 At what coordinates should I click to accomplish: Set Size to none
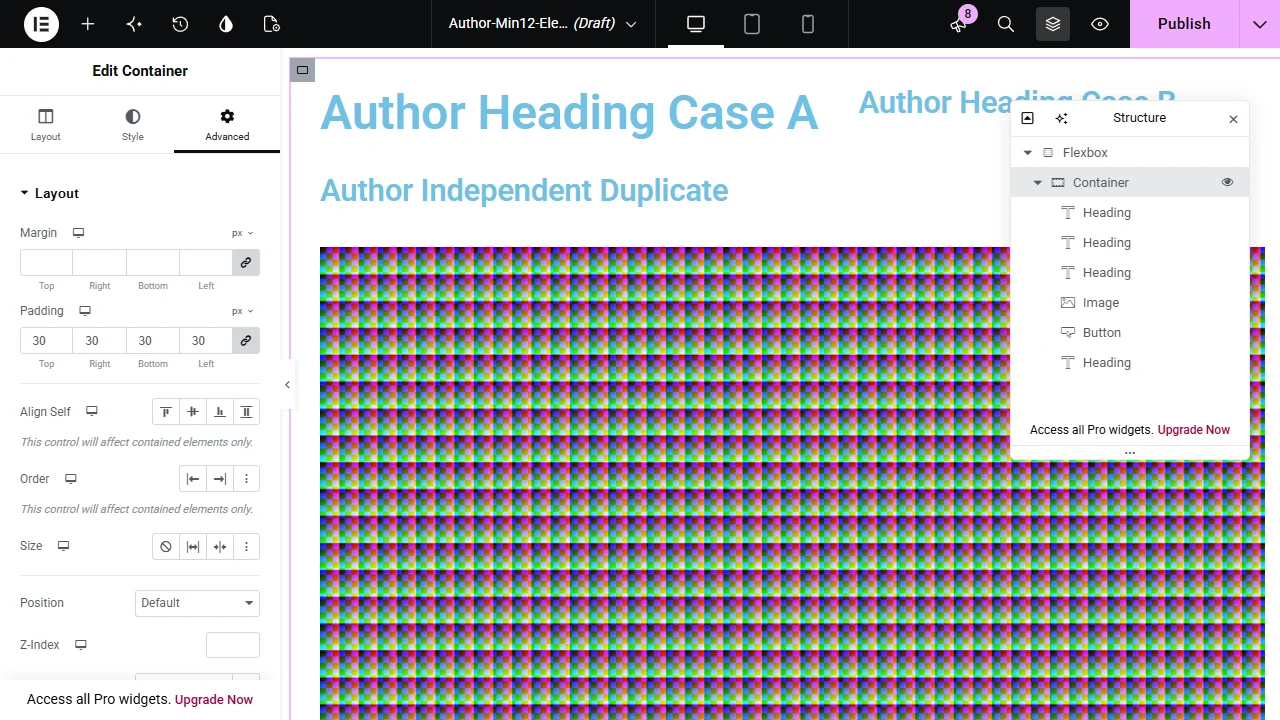click(x=166, y=546)
